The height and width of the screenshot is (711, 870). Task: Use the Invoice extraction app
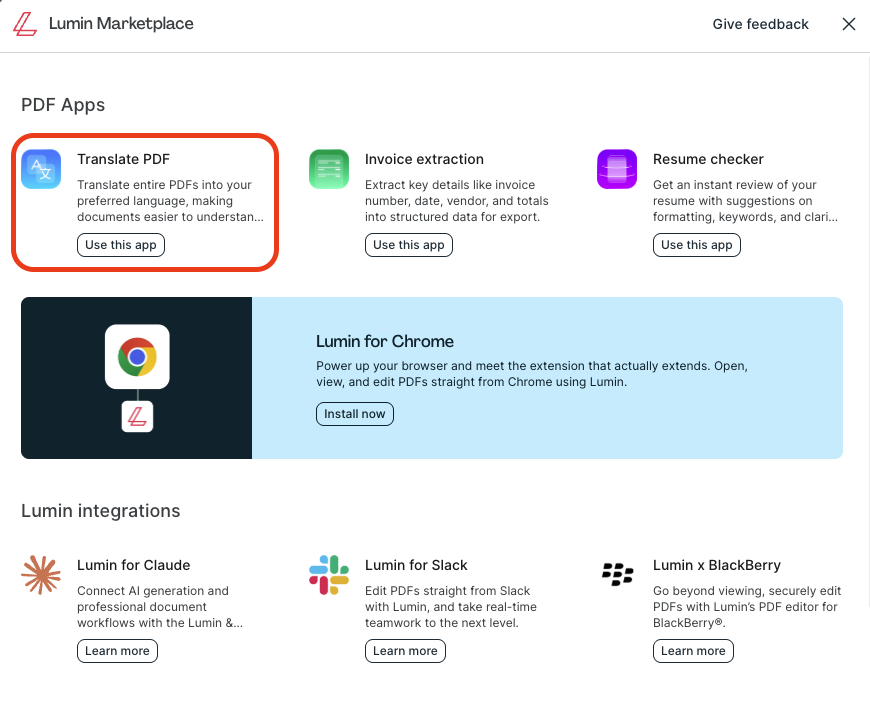(409, 245)
